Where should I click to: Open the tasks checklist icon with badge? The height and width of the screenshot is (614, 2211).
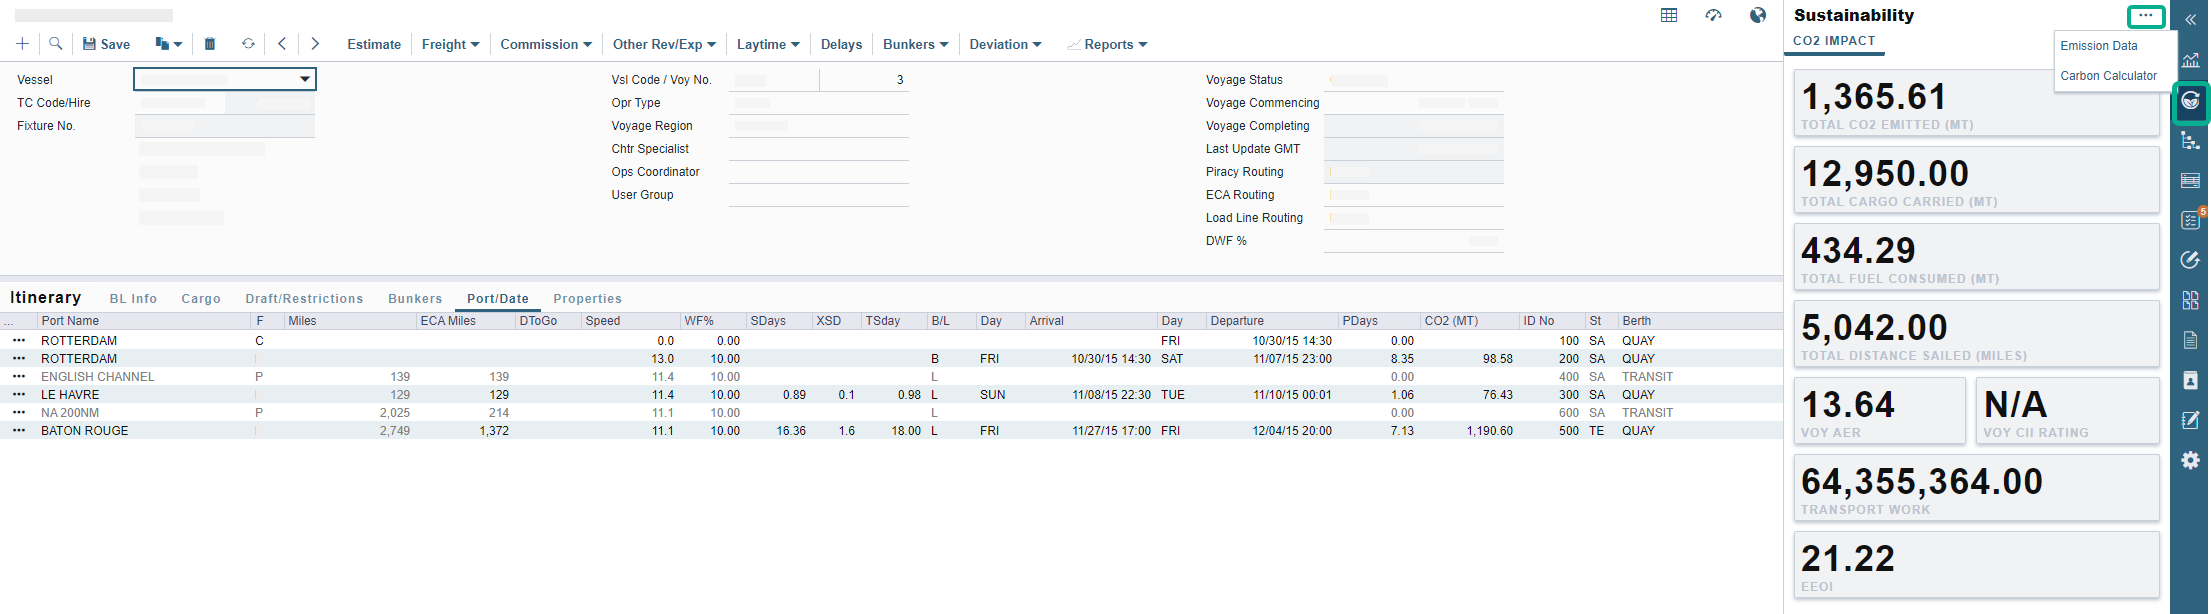point(2190,220)
